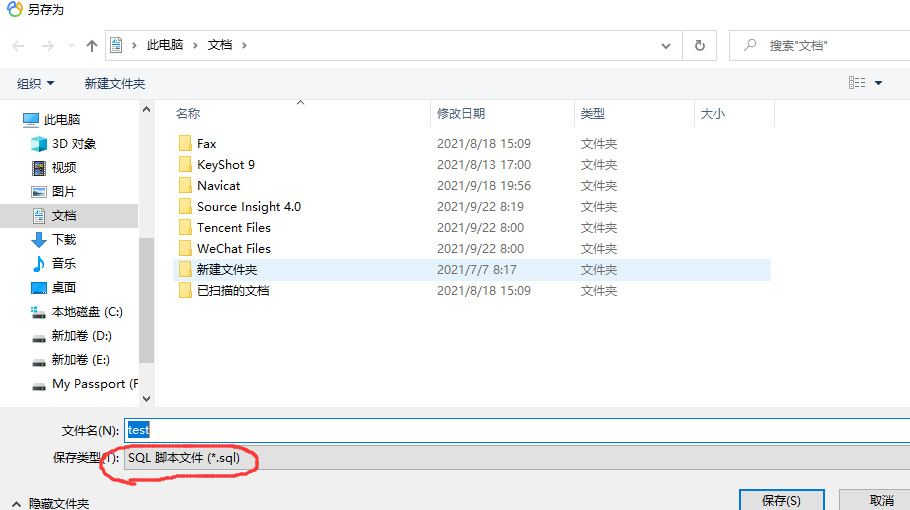Click the Fax folder name
This screenshot has width=910, height=510.
(x=207, y=143)
